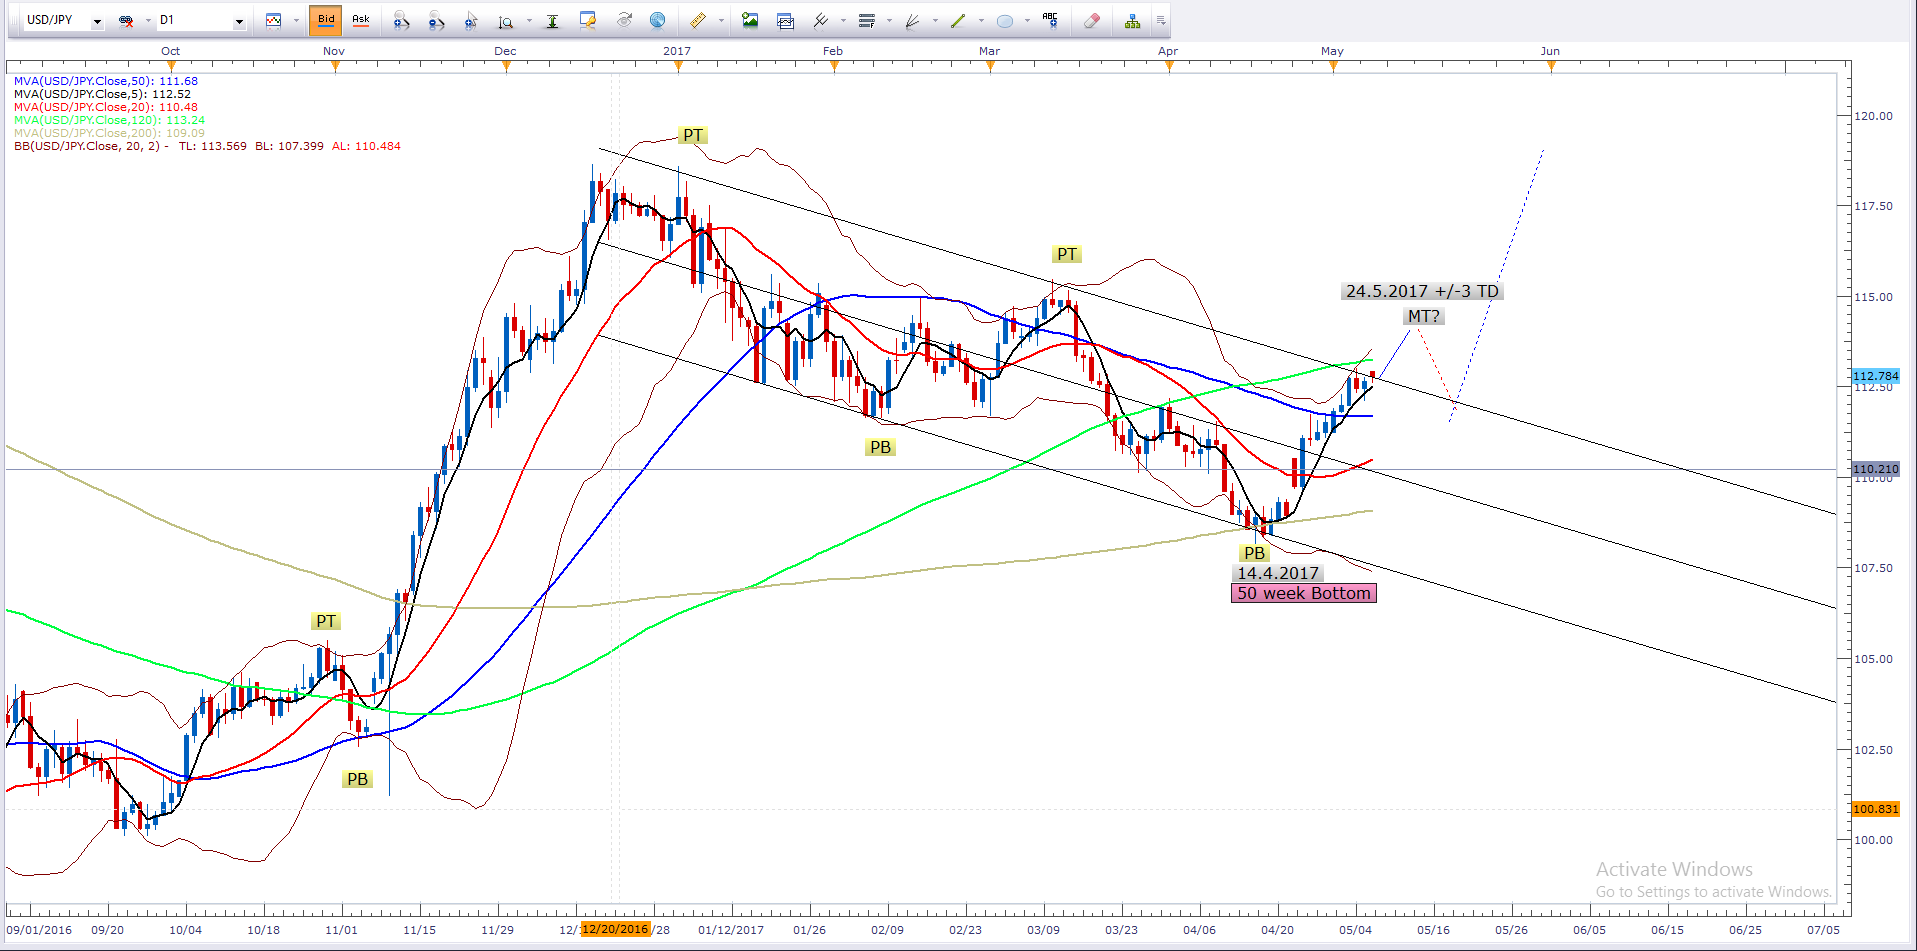1917x951 pixels.
Task: Expand the chart type dropdown arrow
Action: [x=296, y=21]
